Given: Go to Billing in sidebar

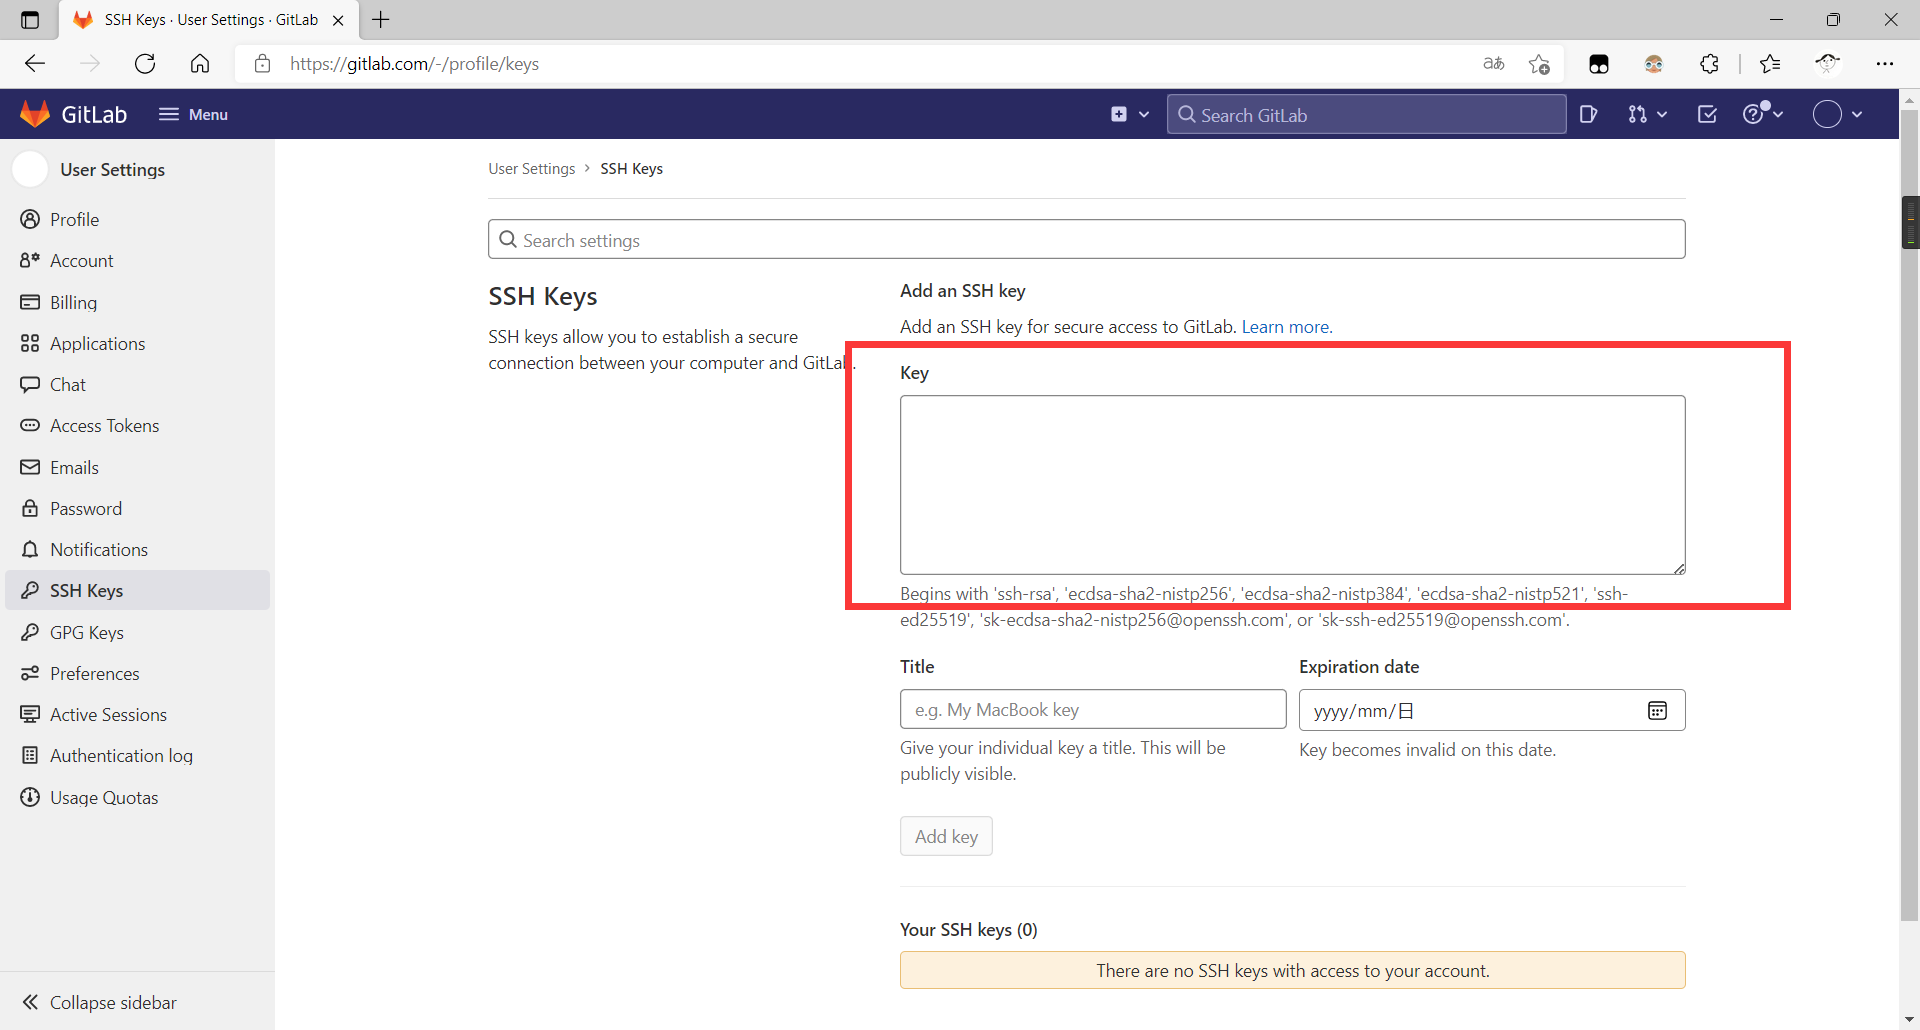Looking at the screenshot, I should pyautogui.click(x=138, y=302).
